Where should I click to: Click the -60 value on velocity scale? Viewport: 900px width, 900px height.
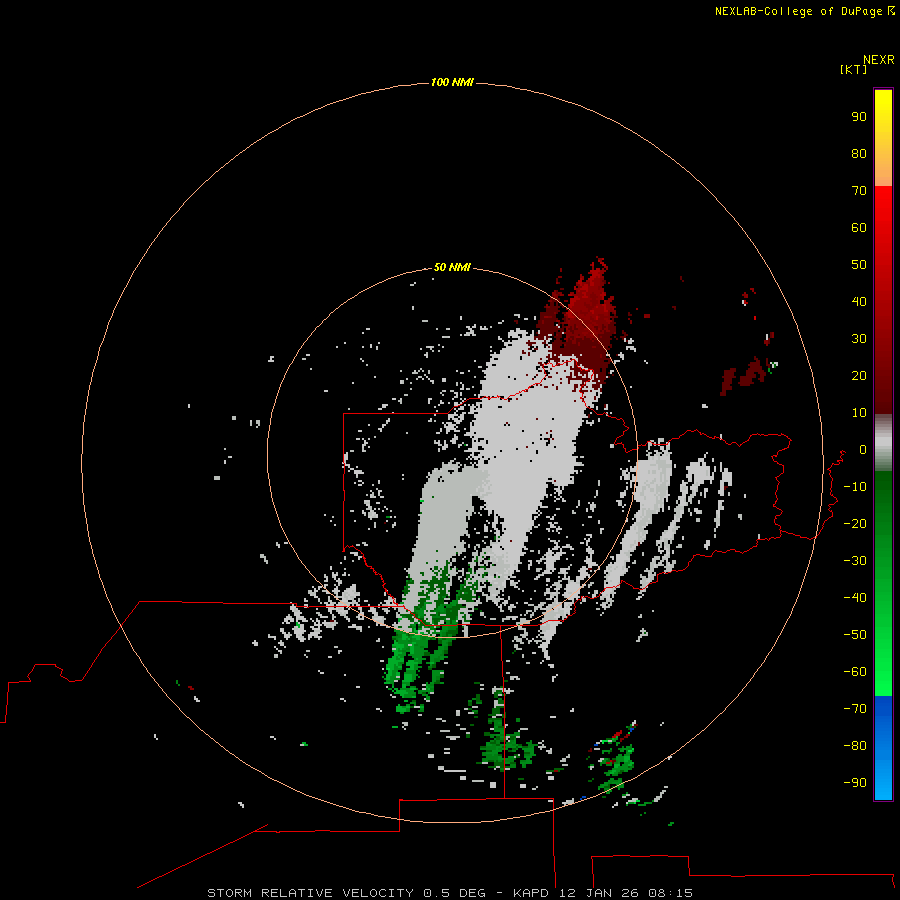[855, 672]
